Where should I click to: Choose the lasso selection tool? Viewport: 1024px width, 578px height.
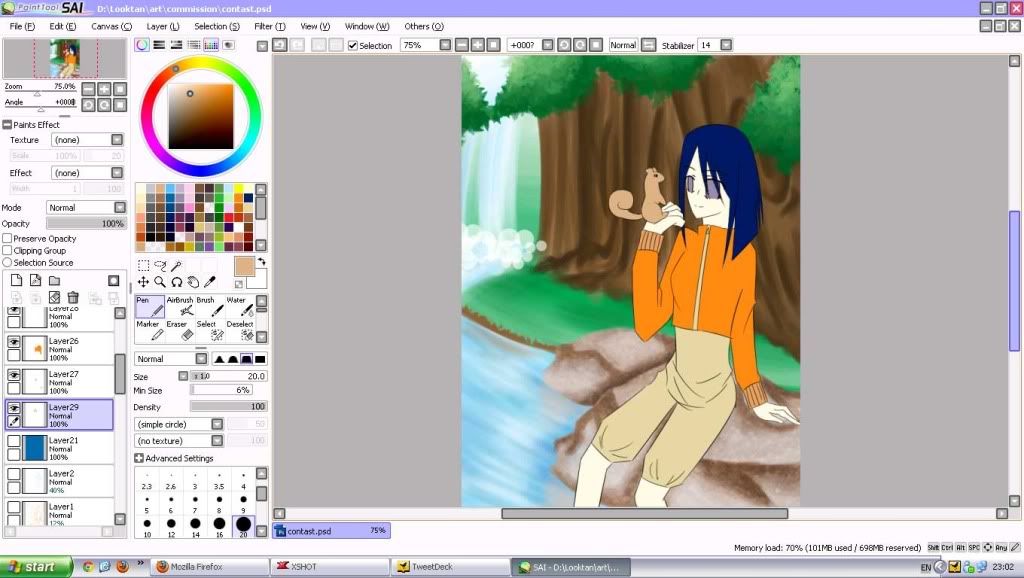click(160, 265)
